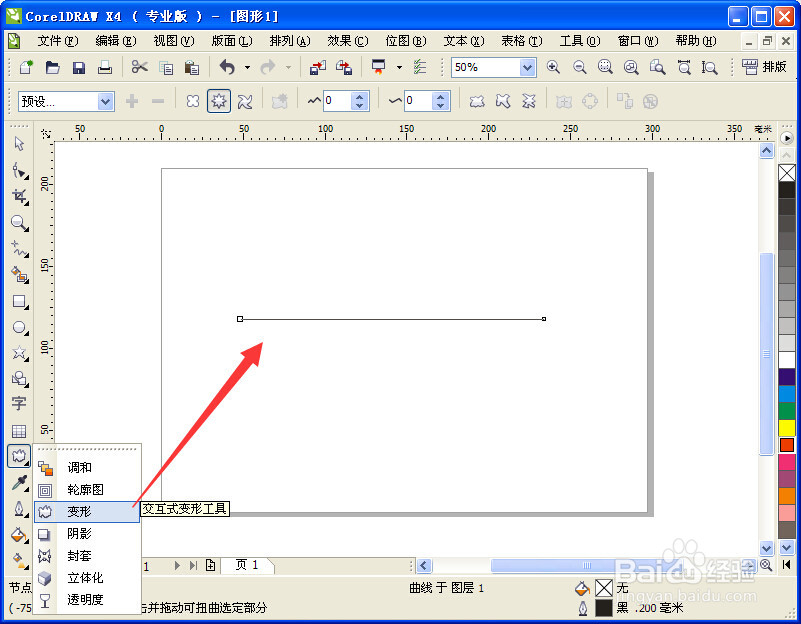Click the 排版 button
Screen dimensions: 801x624
(764, 67)
